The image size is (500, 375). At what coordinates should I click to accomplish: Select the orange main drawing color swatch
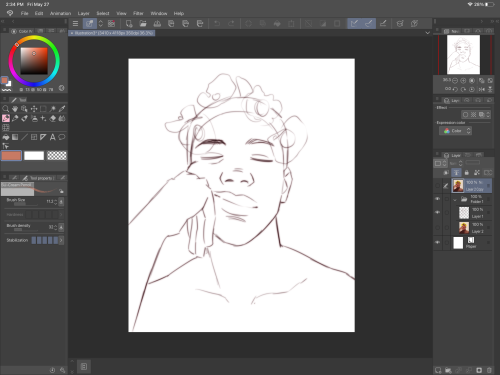(12, 156)
